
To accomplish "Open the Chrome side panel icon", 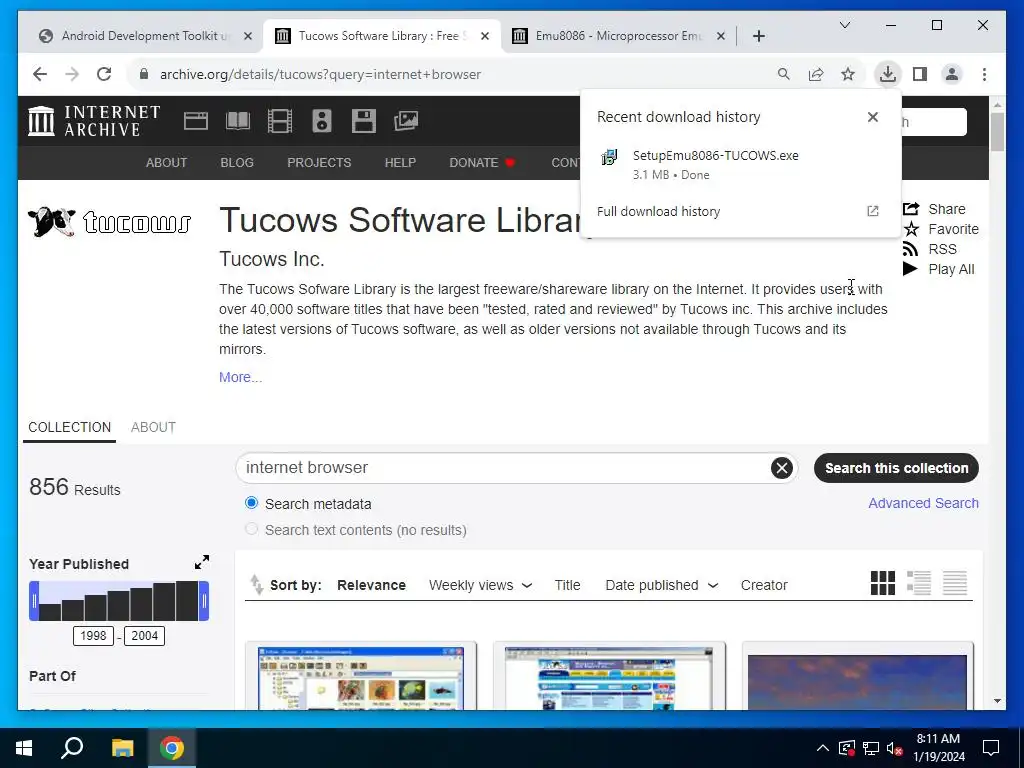I will tap(920, 74).
